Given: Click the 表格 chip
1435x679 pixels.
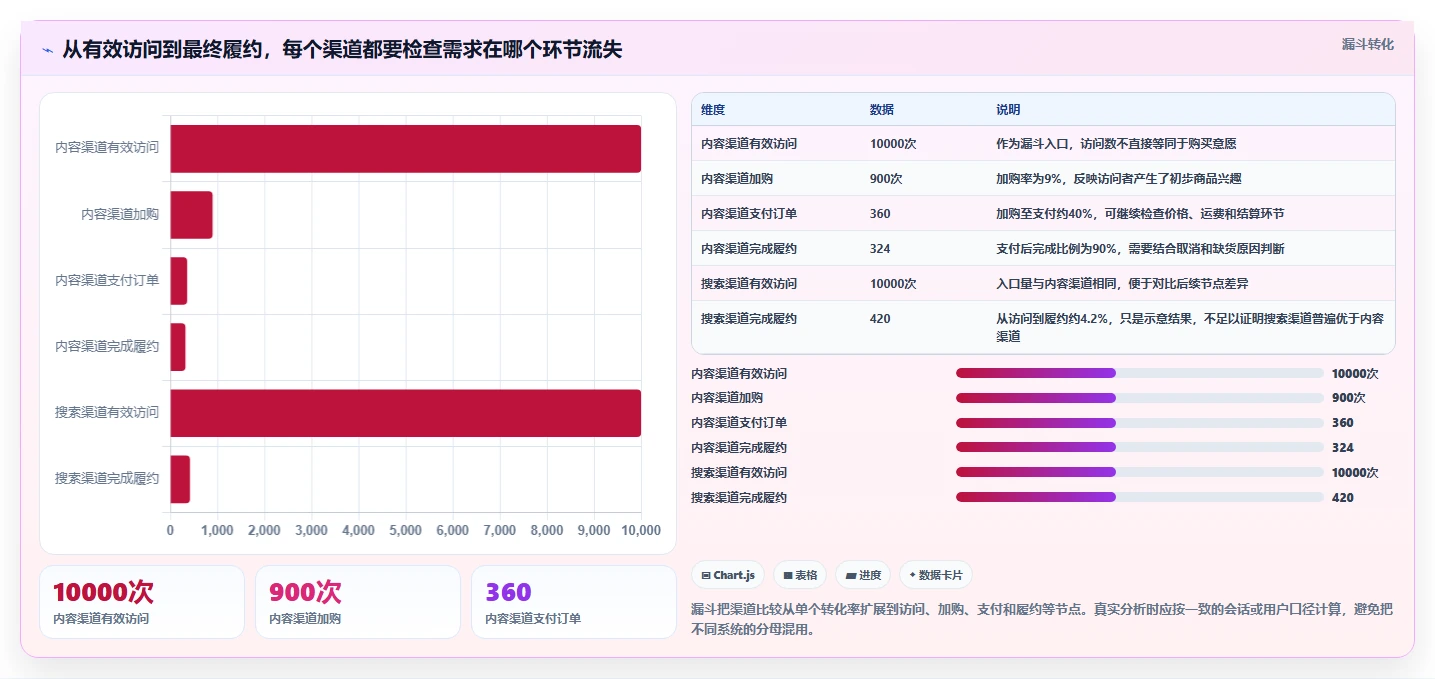Looking at the screenshot, I should coord(800,575).
